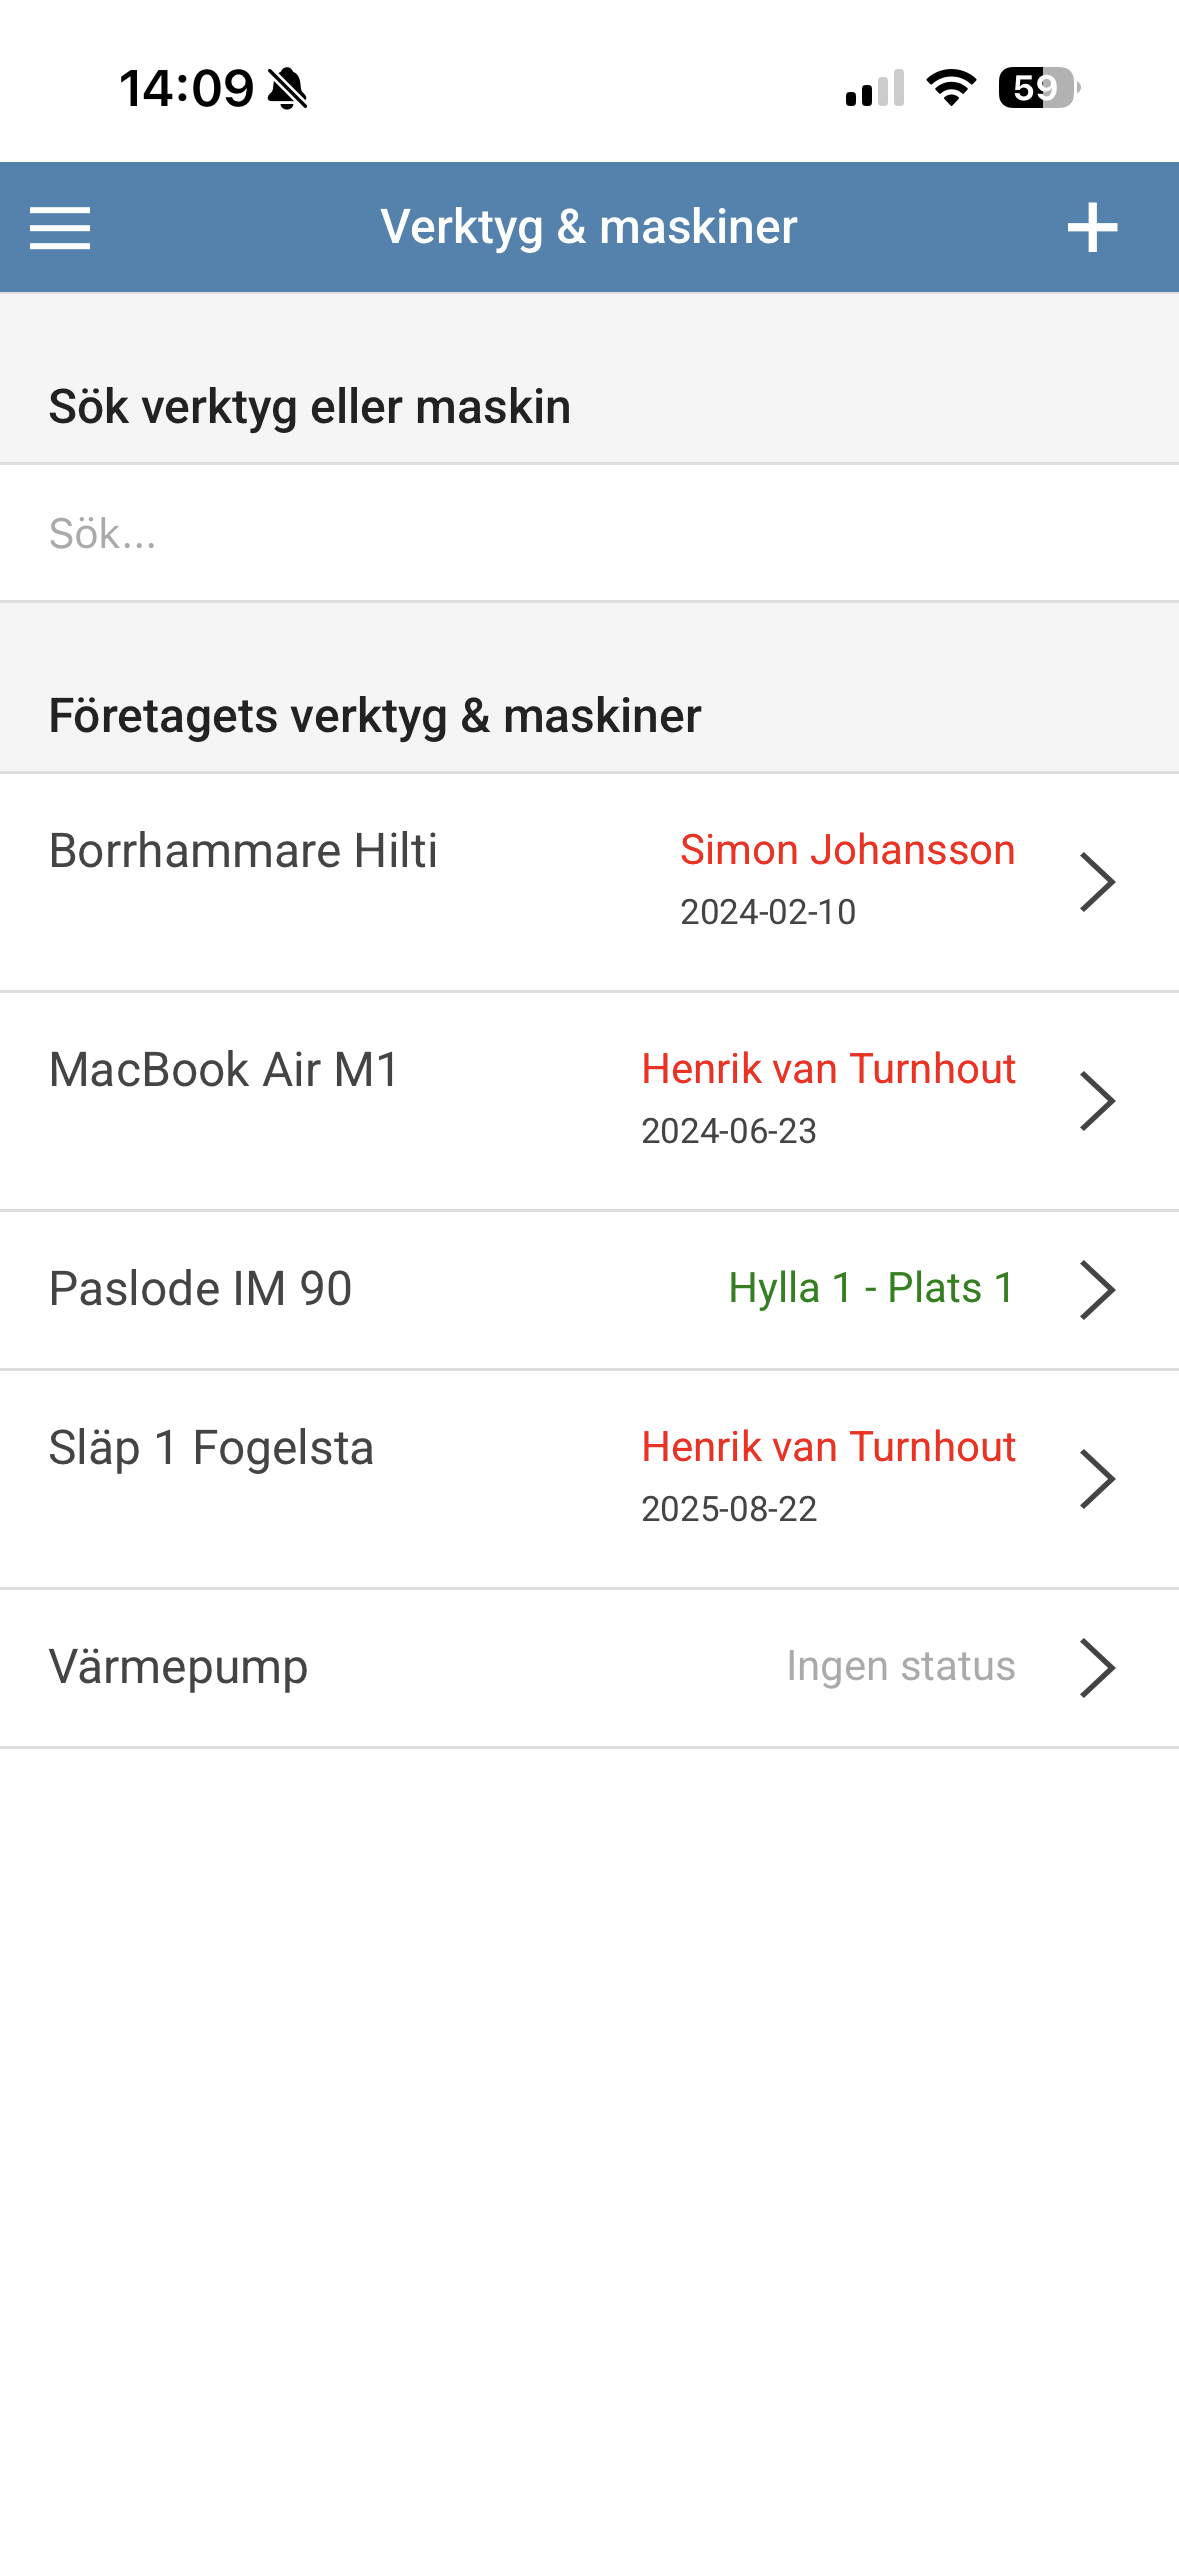Tap Hylla 1 - Plats 1 location

pyautogui.click(x=871, y=1288)
